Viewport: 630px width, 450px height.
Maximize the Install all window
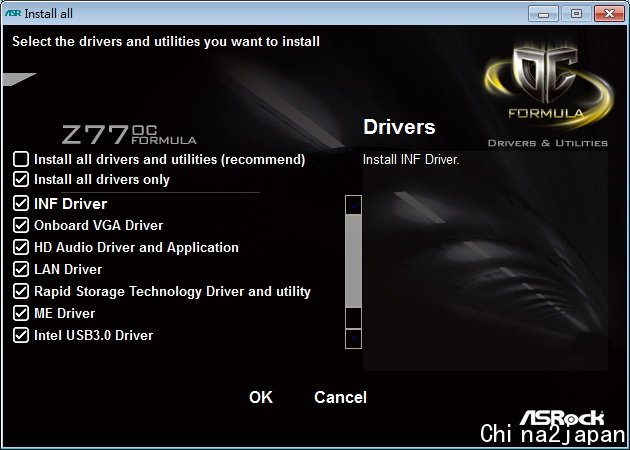(576, 14)
